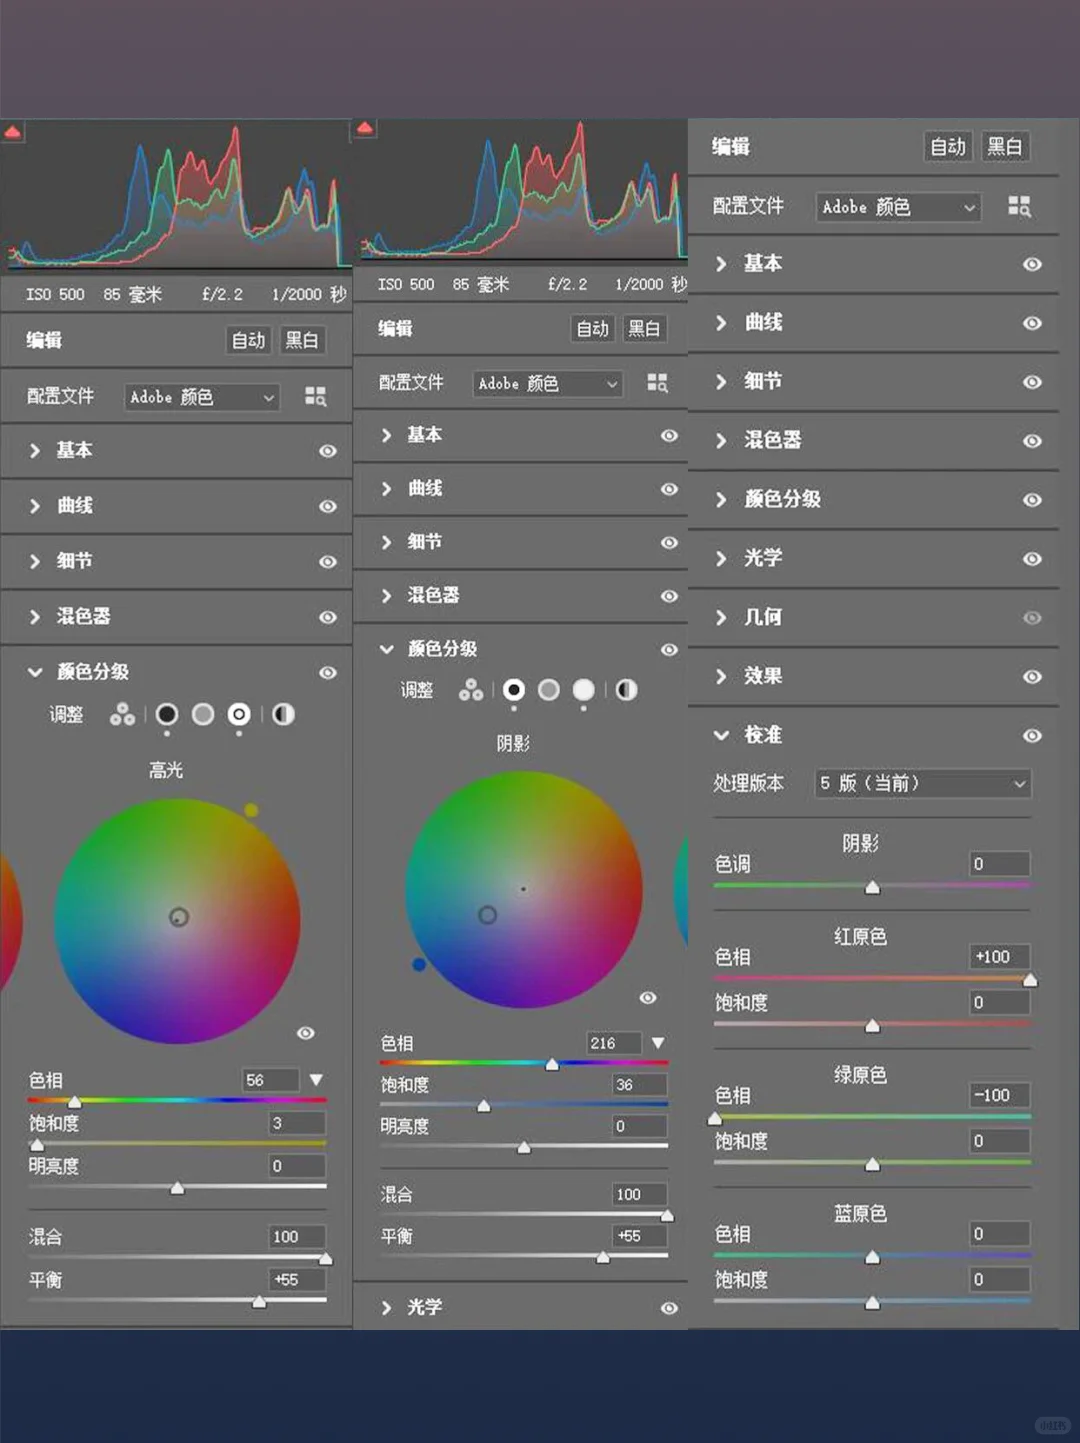Expand the 基本 section in the 高光 panel
Image resolution: width=1080 pixels, height=1443 pixels.
pos(35,451)
